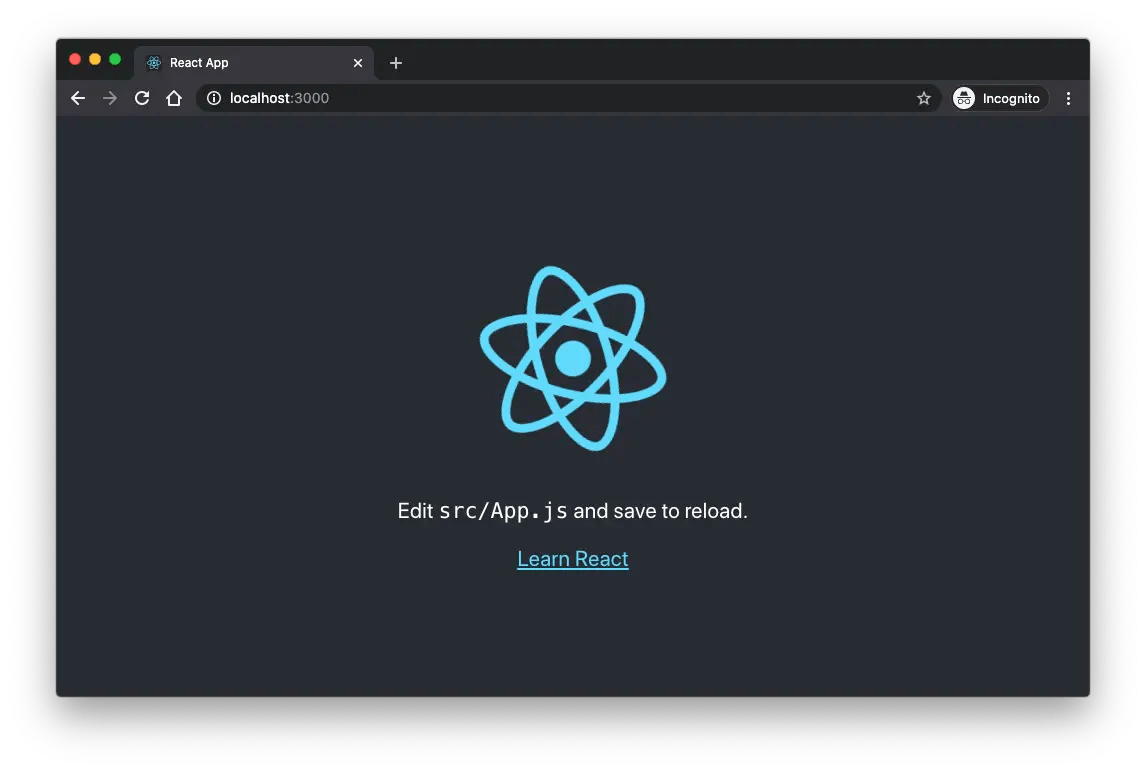Click the grayed-out forward navigation arrow

click(x=109, y=98)
